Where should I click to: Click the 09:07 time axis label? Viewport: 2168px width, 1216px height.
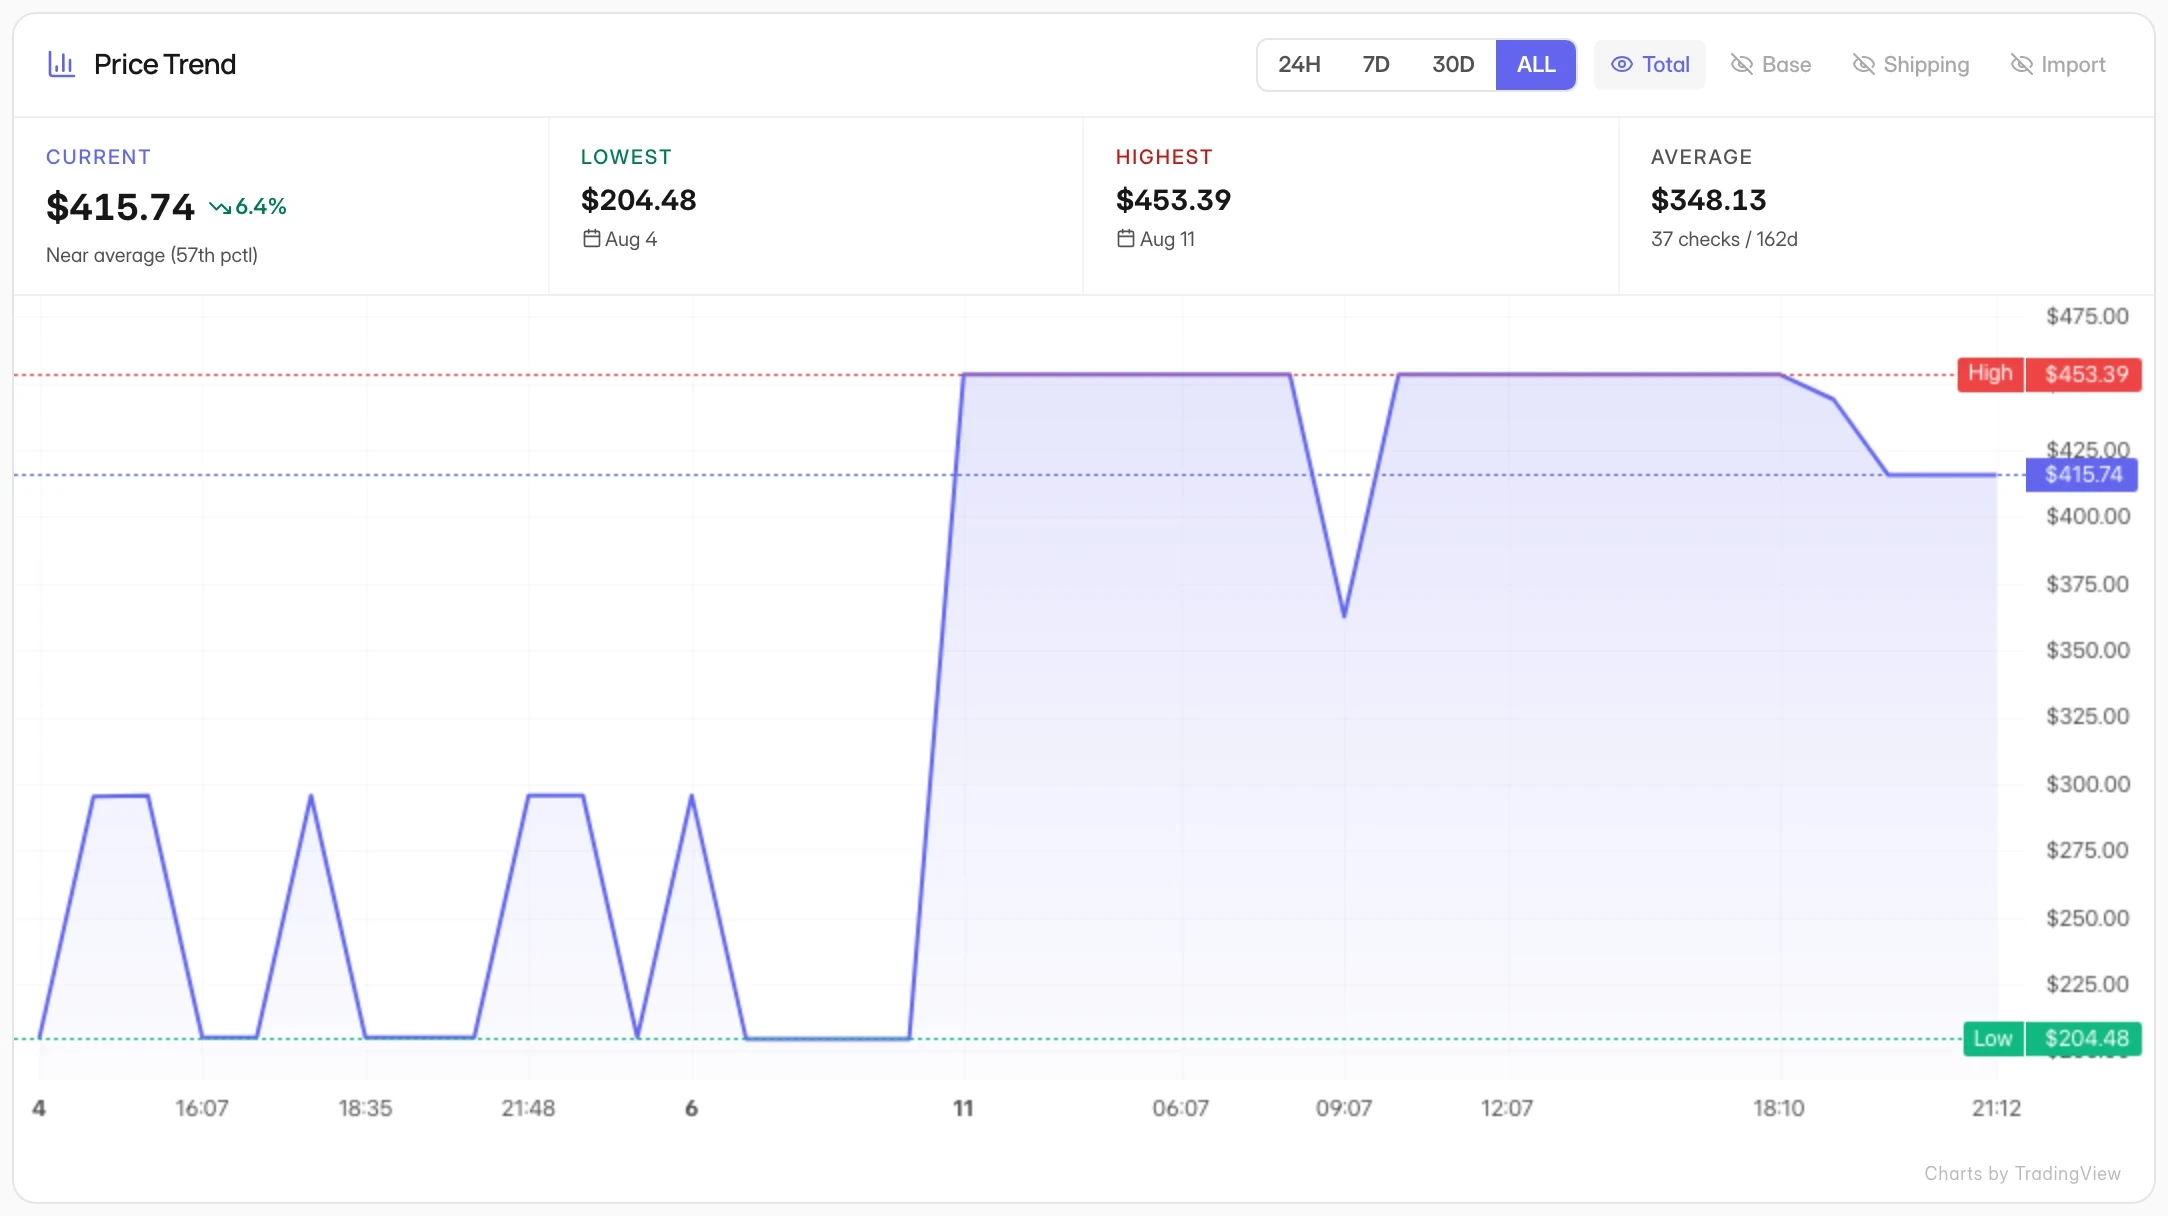(1343, 1108)
